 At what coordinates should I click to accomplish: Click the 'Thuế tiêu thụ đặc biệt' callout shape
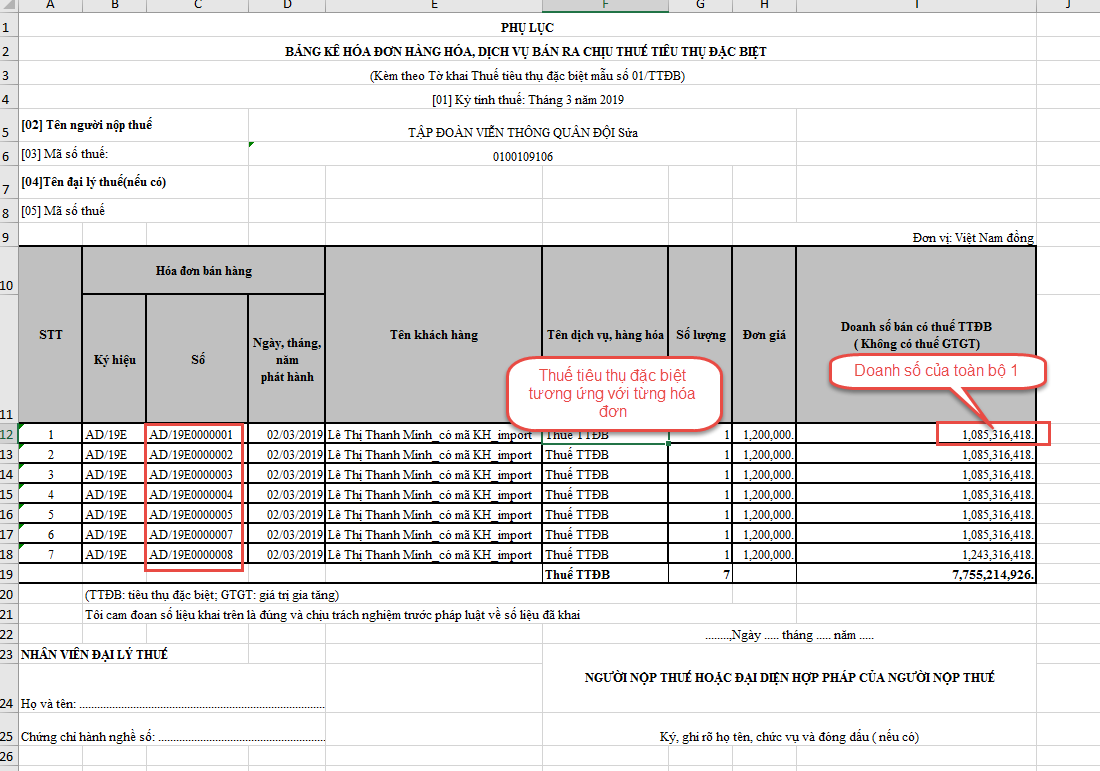[x=613, y=393]
